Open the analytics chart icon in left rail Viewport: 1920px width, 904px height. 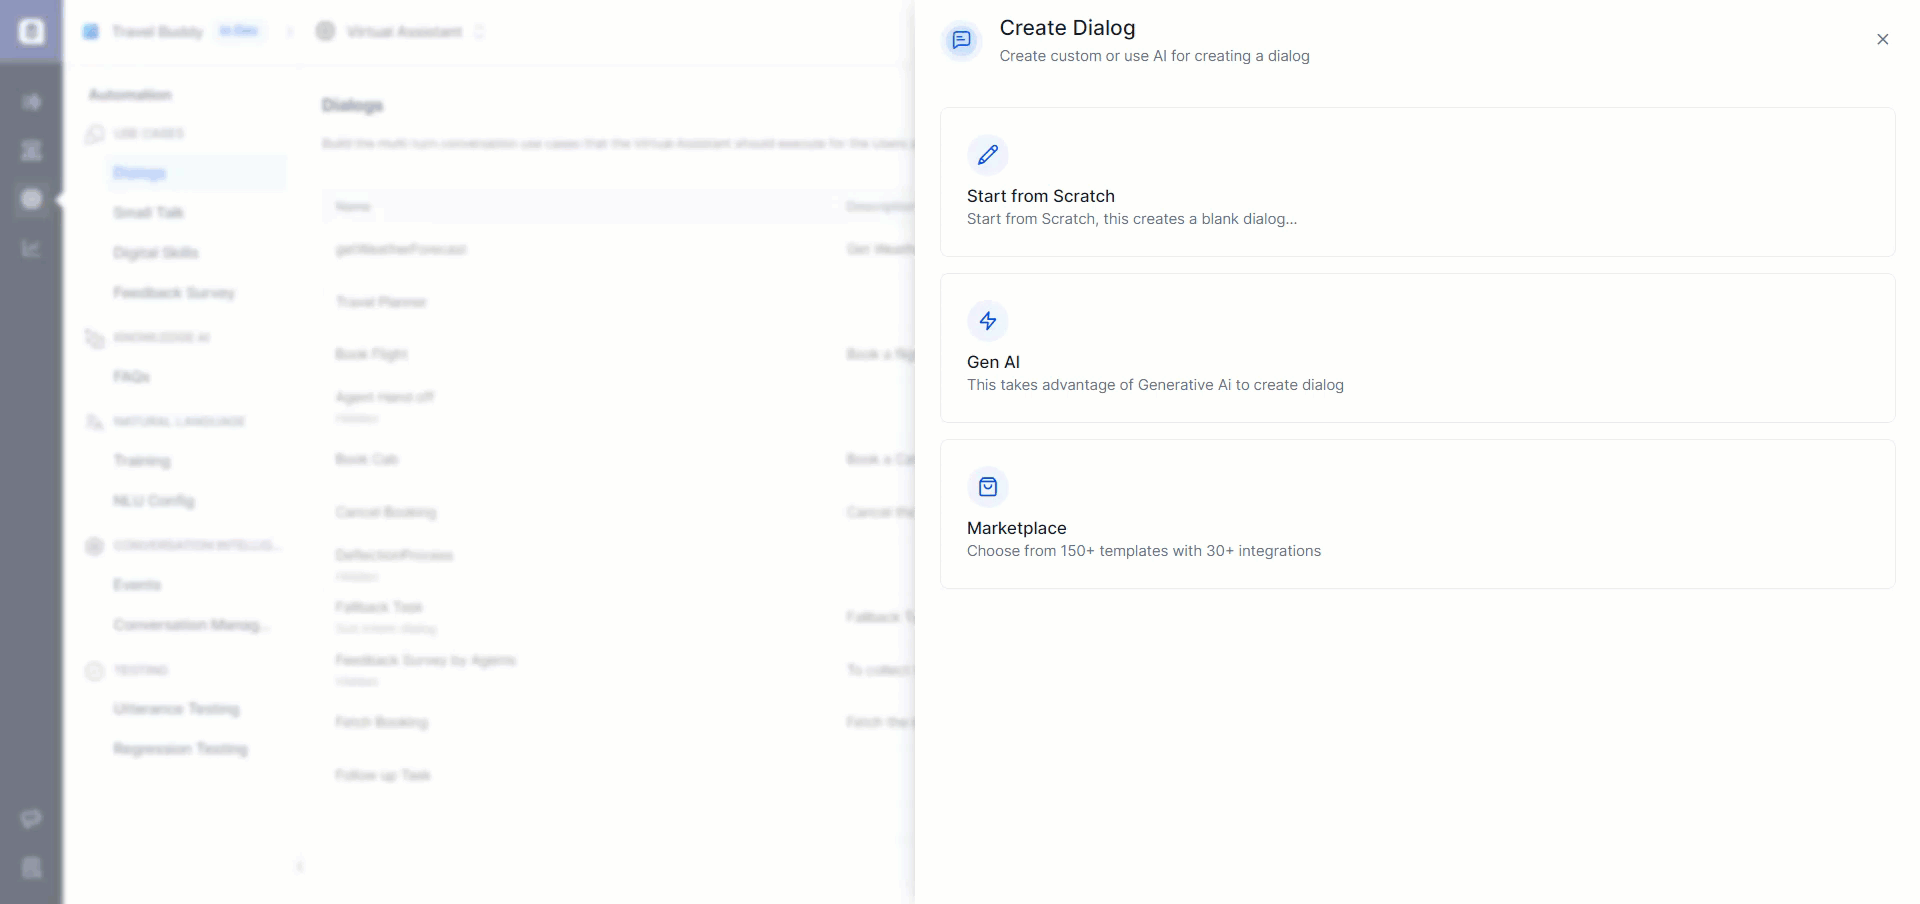point(31,248)
